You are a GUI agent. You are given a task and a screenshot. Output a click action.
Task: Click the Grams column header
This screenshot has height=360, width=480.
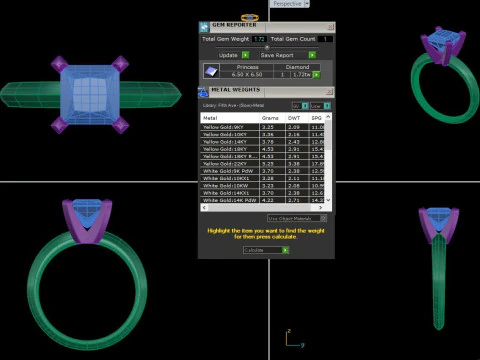pyautogui.click(x=272, y=118)
